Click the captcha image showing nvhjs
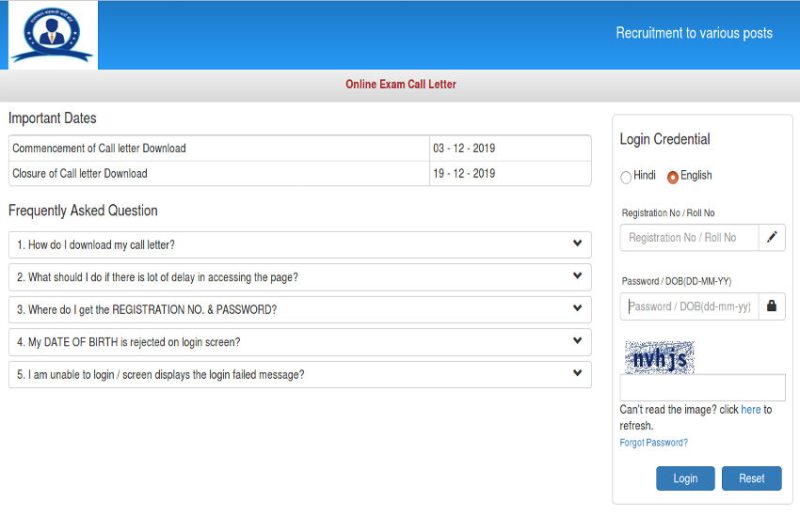 pyautogui.click(x=660, y=357)
